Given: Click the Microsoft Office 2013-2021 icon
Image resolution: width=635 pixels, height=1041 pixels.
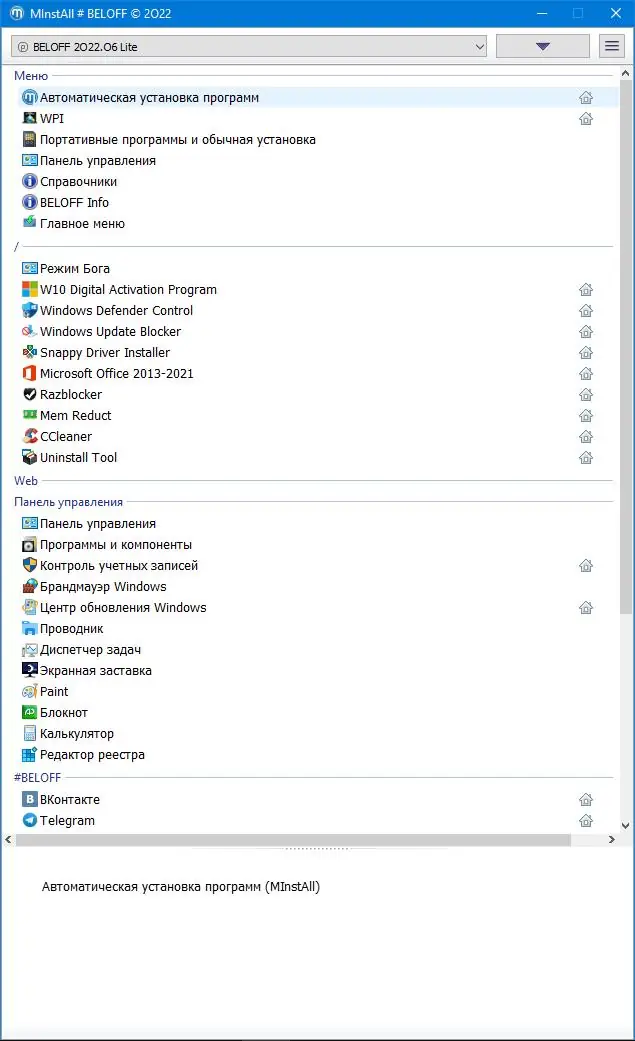Looking at the screenshot, I should click(x=29, y=373).
